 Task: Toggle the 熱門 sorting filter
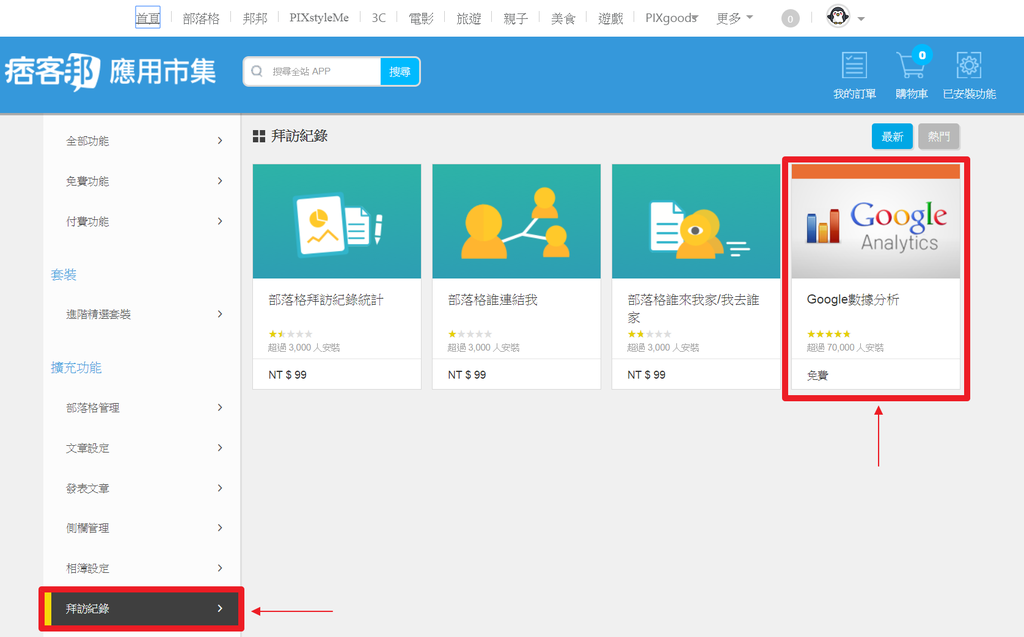coord(937,135)
